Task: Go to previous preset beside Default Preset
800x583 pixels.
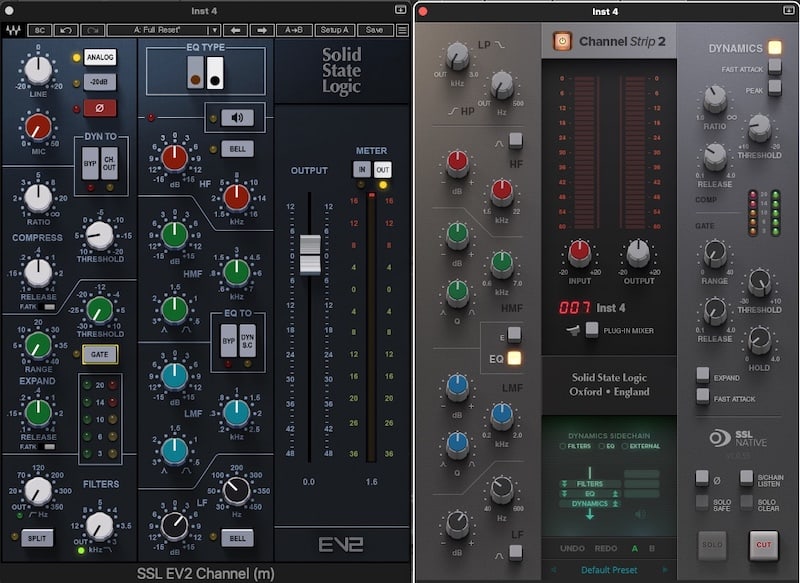Action: [x=554, y=570]
